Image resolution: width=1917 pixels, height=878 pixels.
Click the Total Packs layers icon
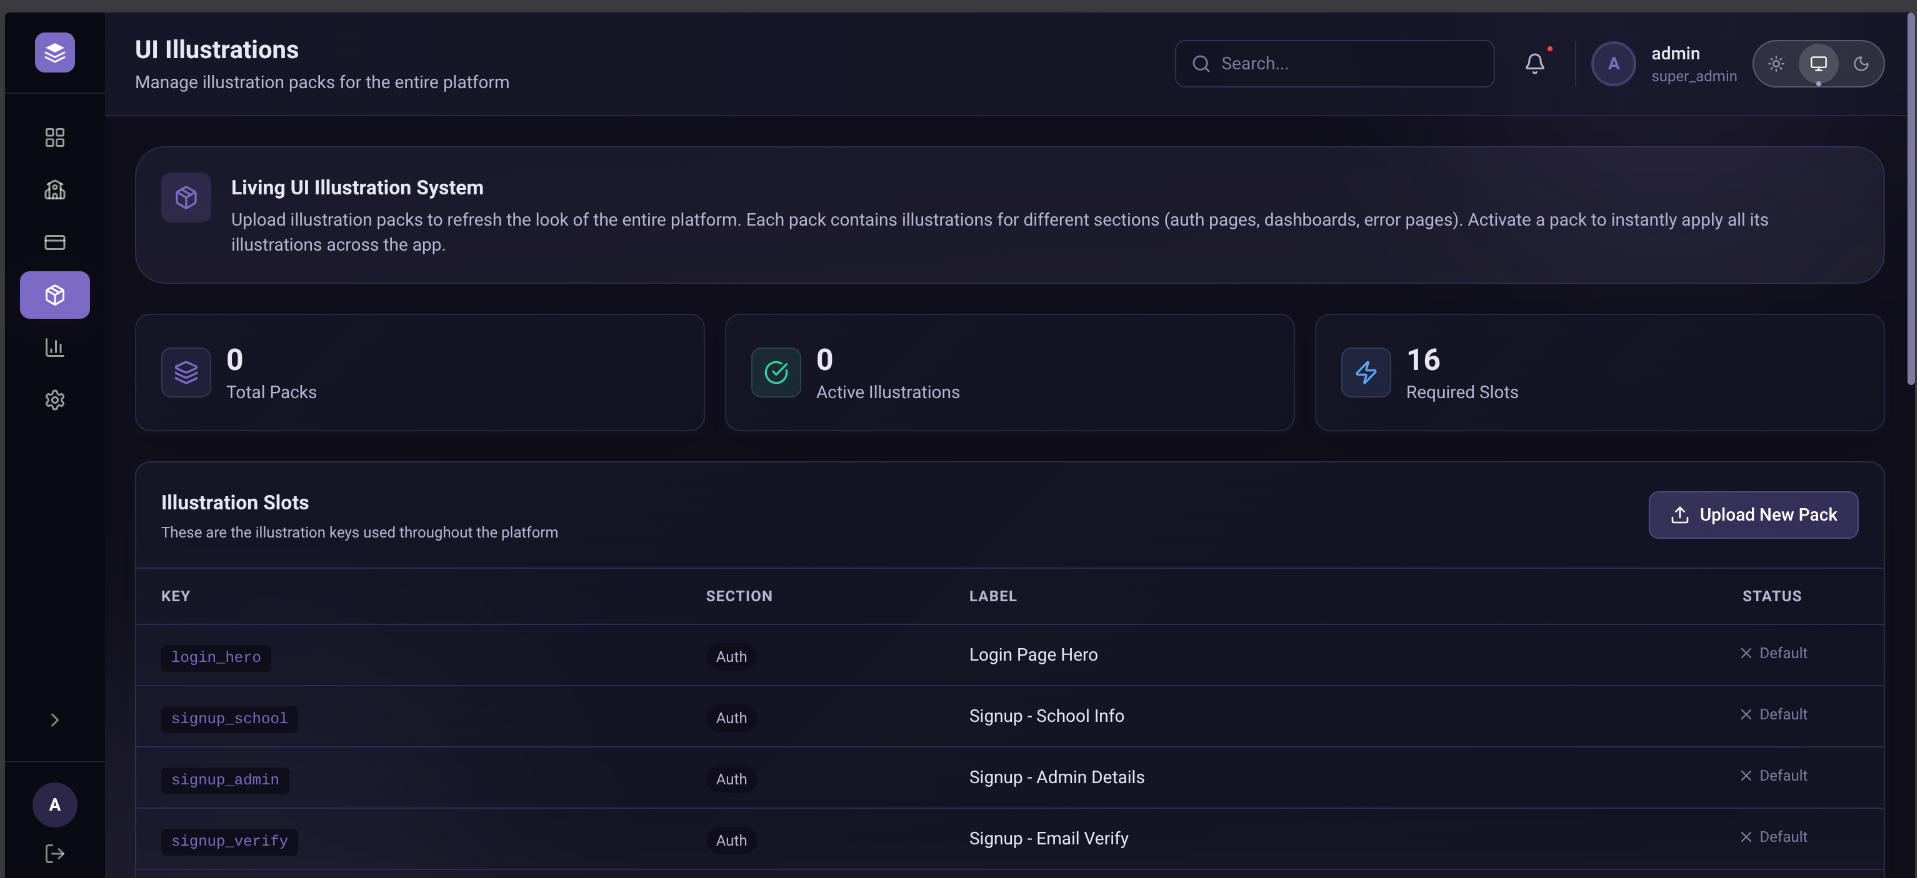[186, 373]
